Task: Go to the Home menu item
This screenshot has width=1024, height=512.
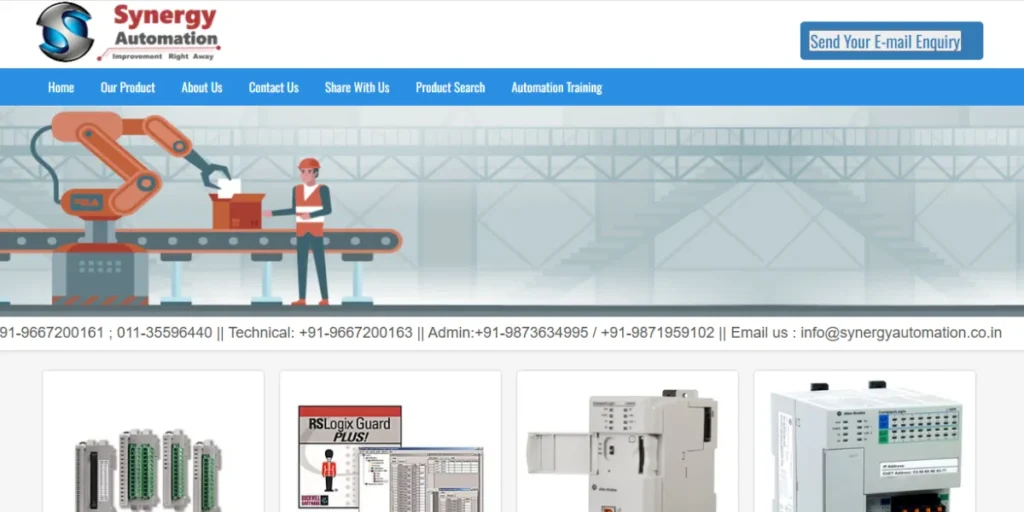Action: coord(61,87)
